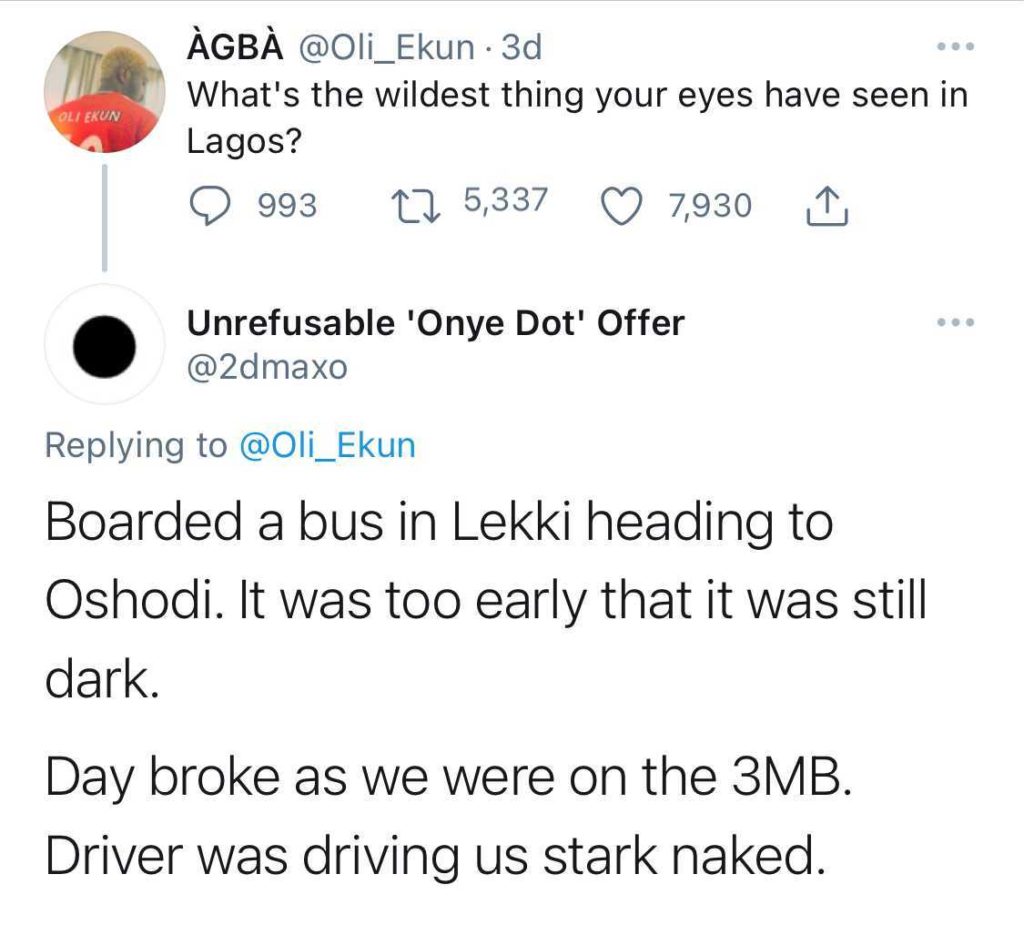This screenshot has width=1024, height=925.
Task: Click the reply speech bubble icon
Action: [210, 205]
